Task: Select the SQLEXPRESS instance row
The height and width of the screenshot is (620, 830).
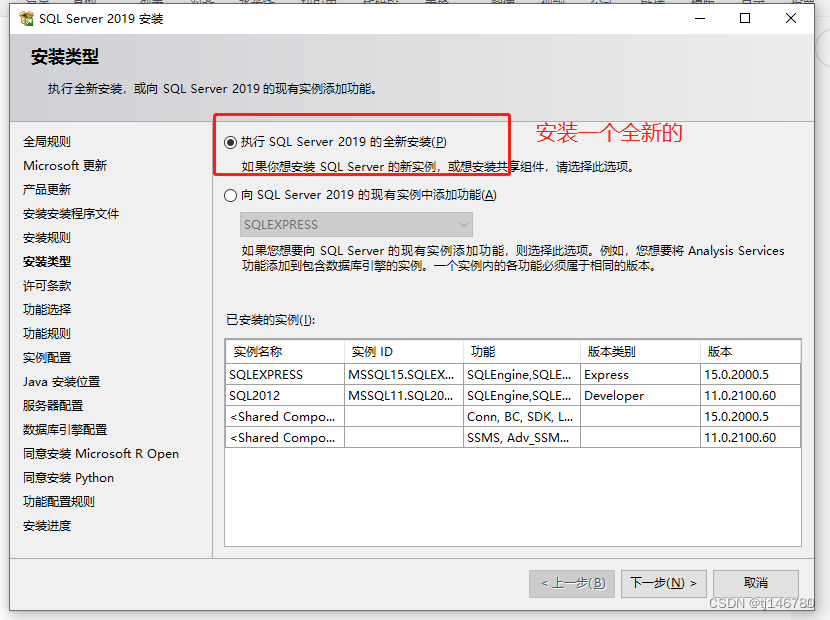Action: pos(513,374)
